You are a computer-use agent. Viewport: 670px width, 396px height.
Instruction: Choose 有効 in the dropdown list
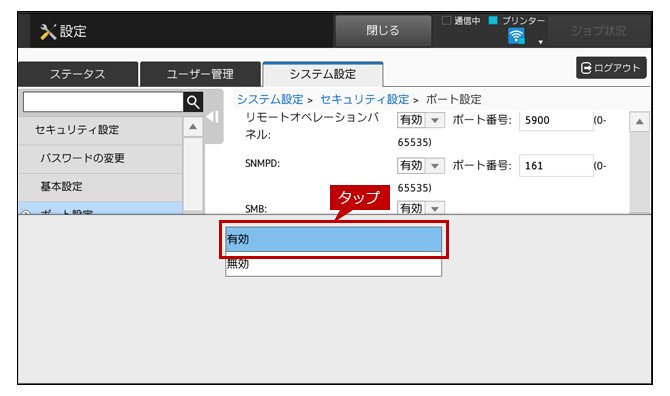click(x=333, y=239)
